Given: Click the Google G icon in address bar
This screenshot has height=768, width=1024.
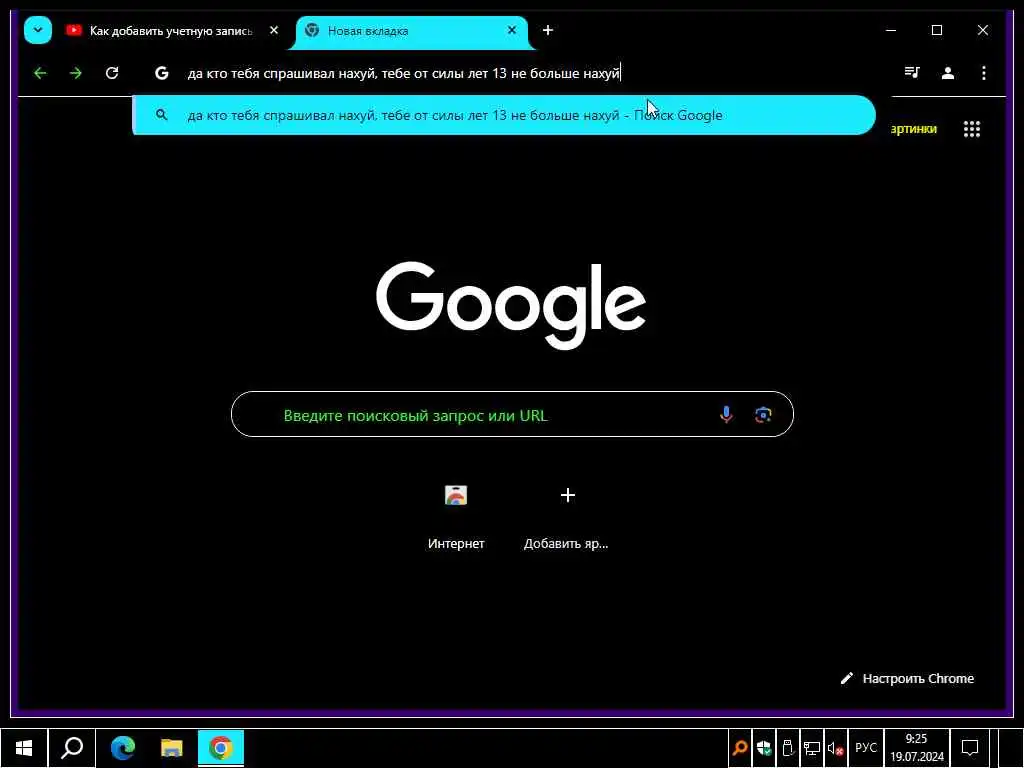Looking at the screenshot, I should 161,73.
